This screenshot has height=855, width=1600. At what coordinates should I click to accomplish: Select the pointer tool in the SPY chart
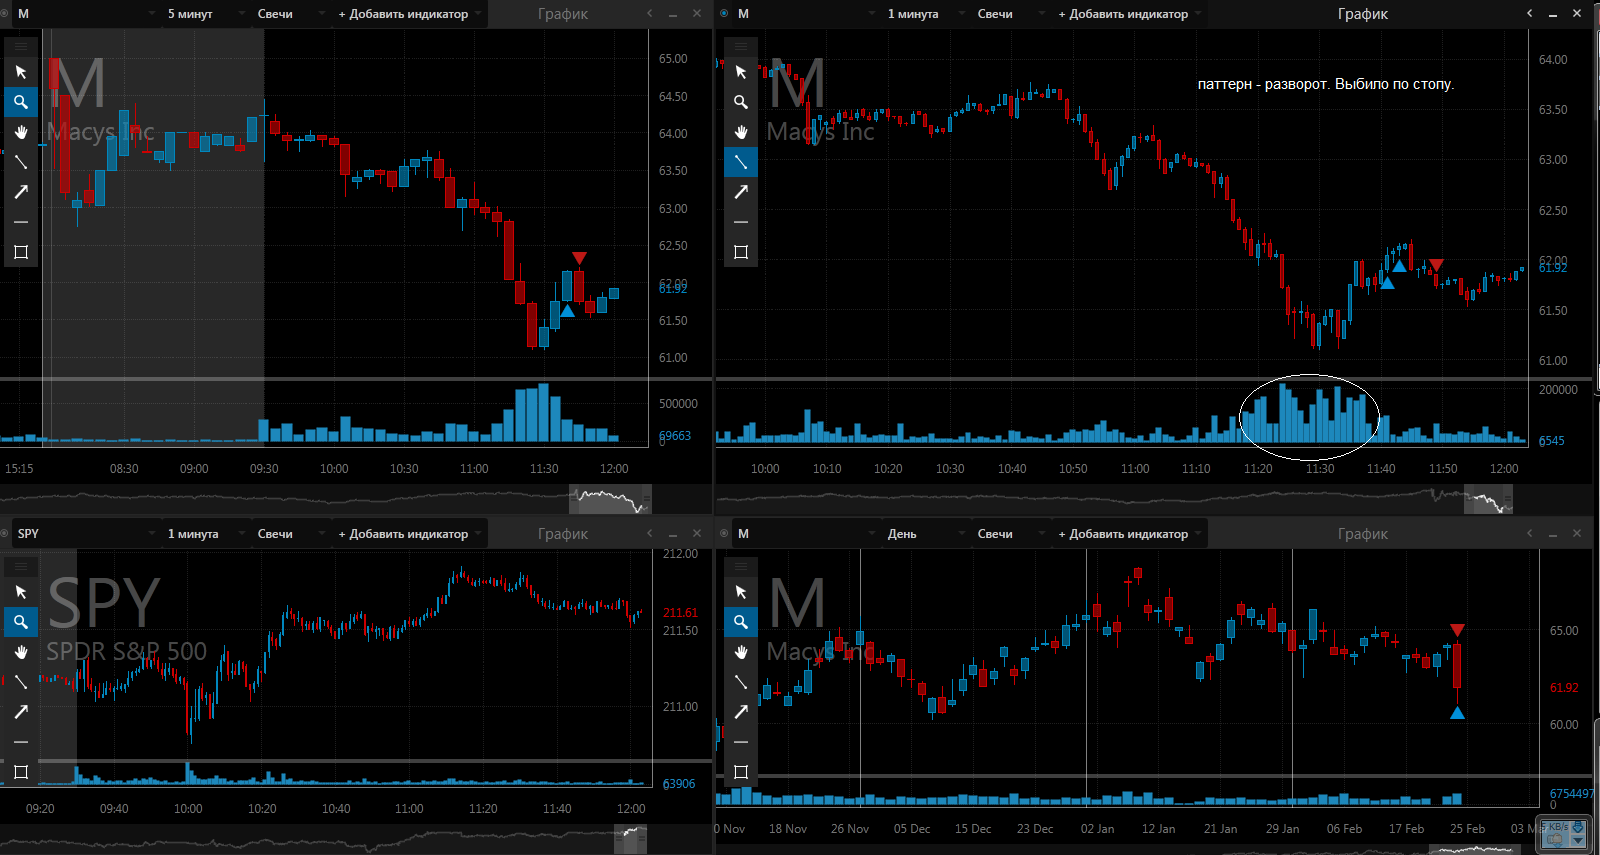point(21,592)
